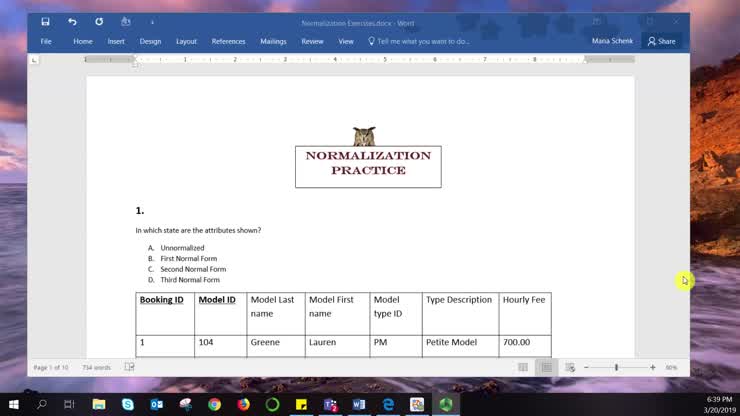Click the touch/mouse mode icon in title bar
The image size is (740, 416).
pyautogui.click(x=126, y=22)
